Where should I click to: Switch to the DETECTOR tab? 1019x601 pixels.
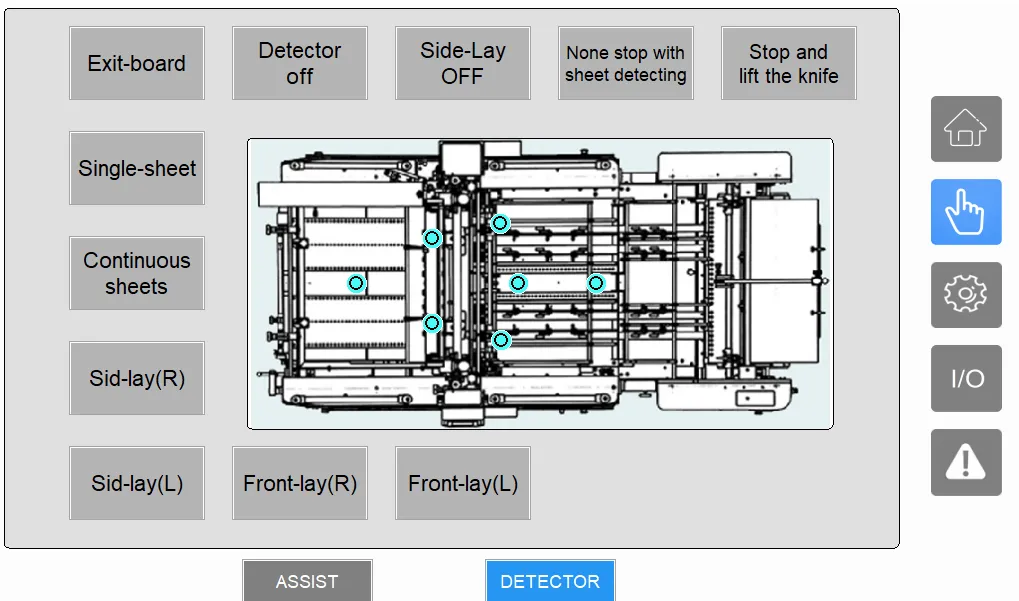[x=550, y=581]
